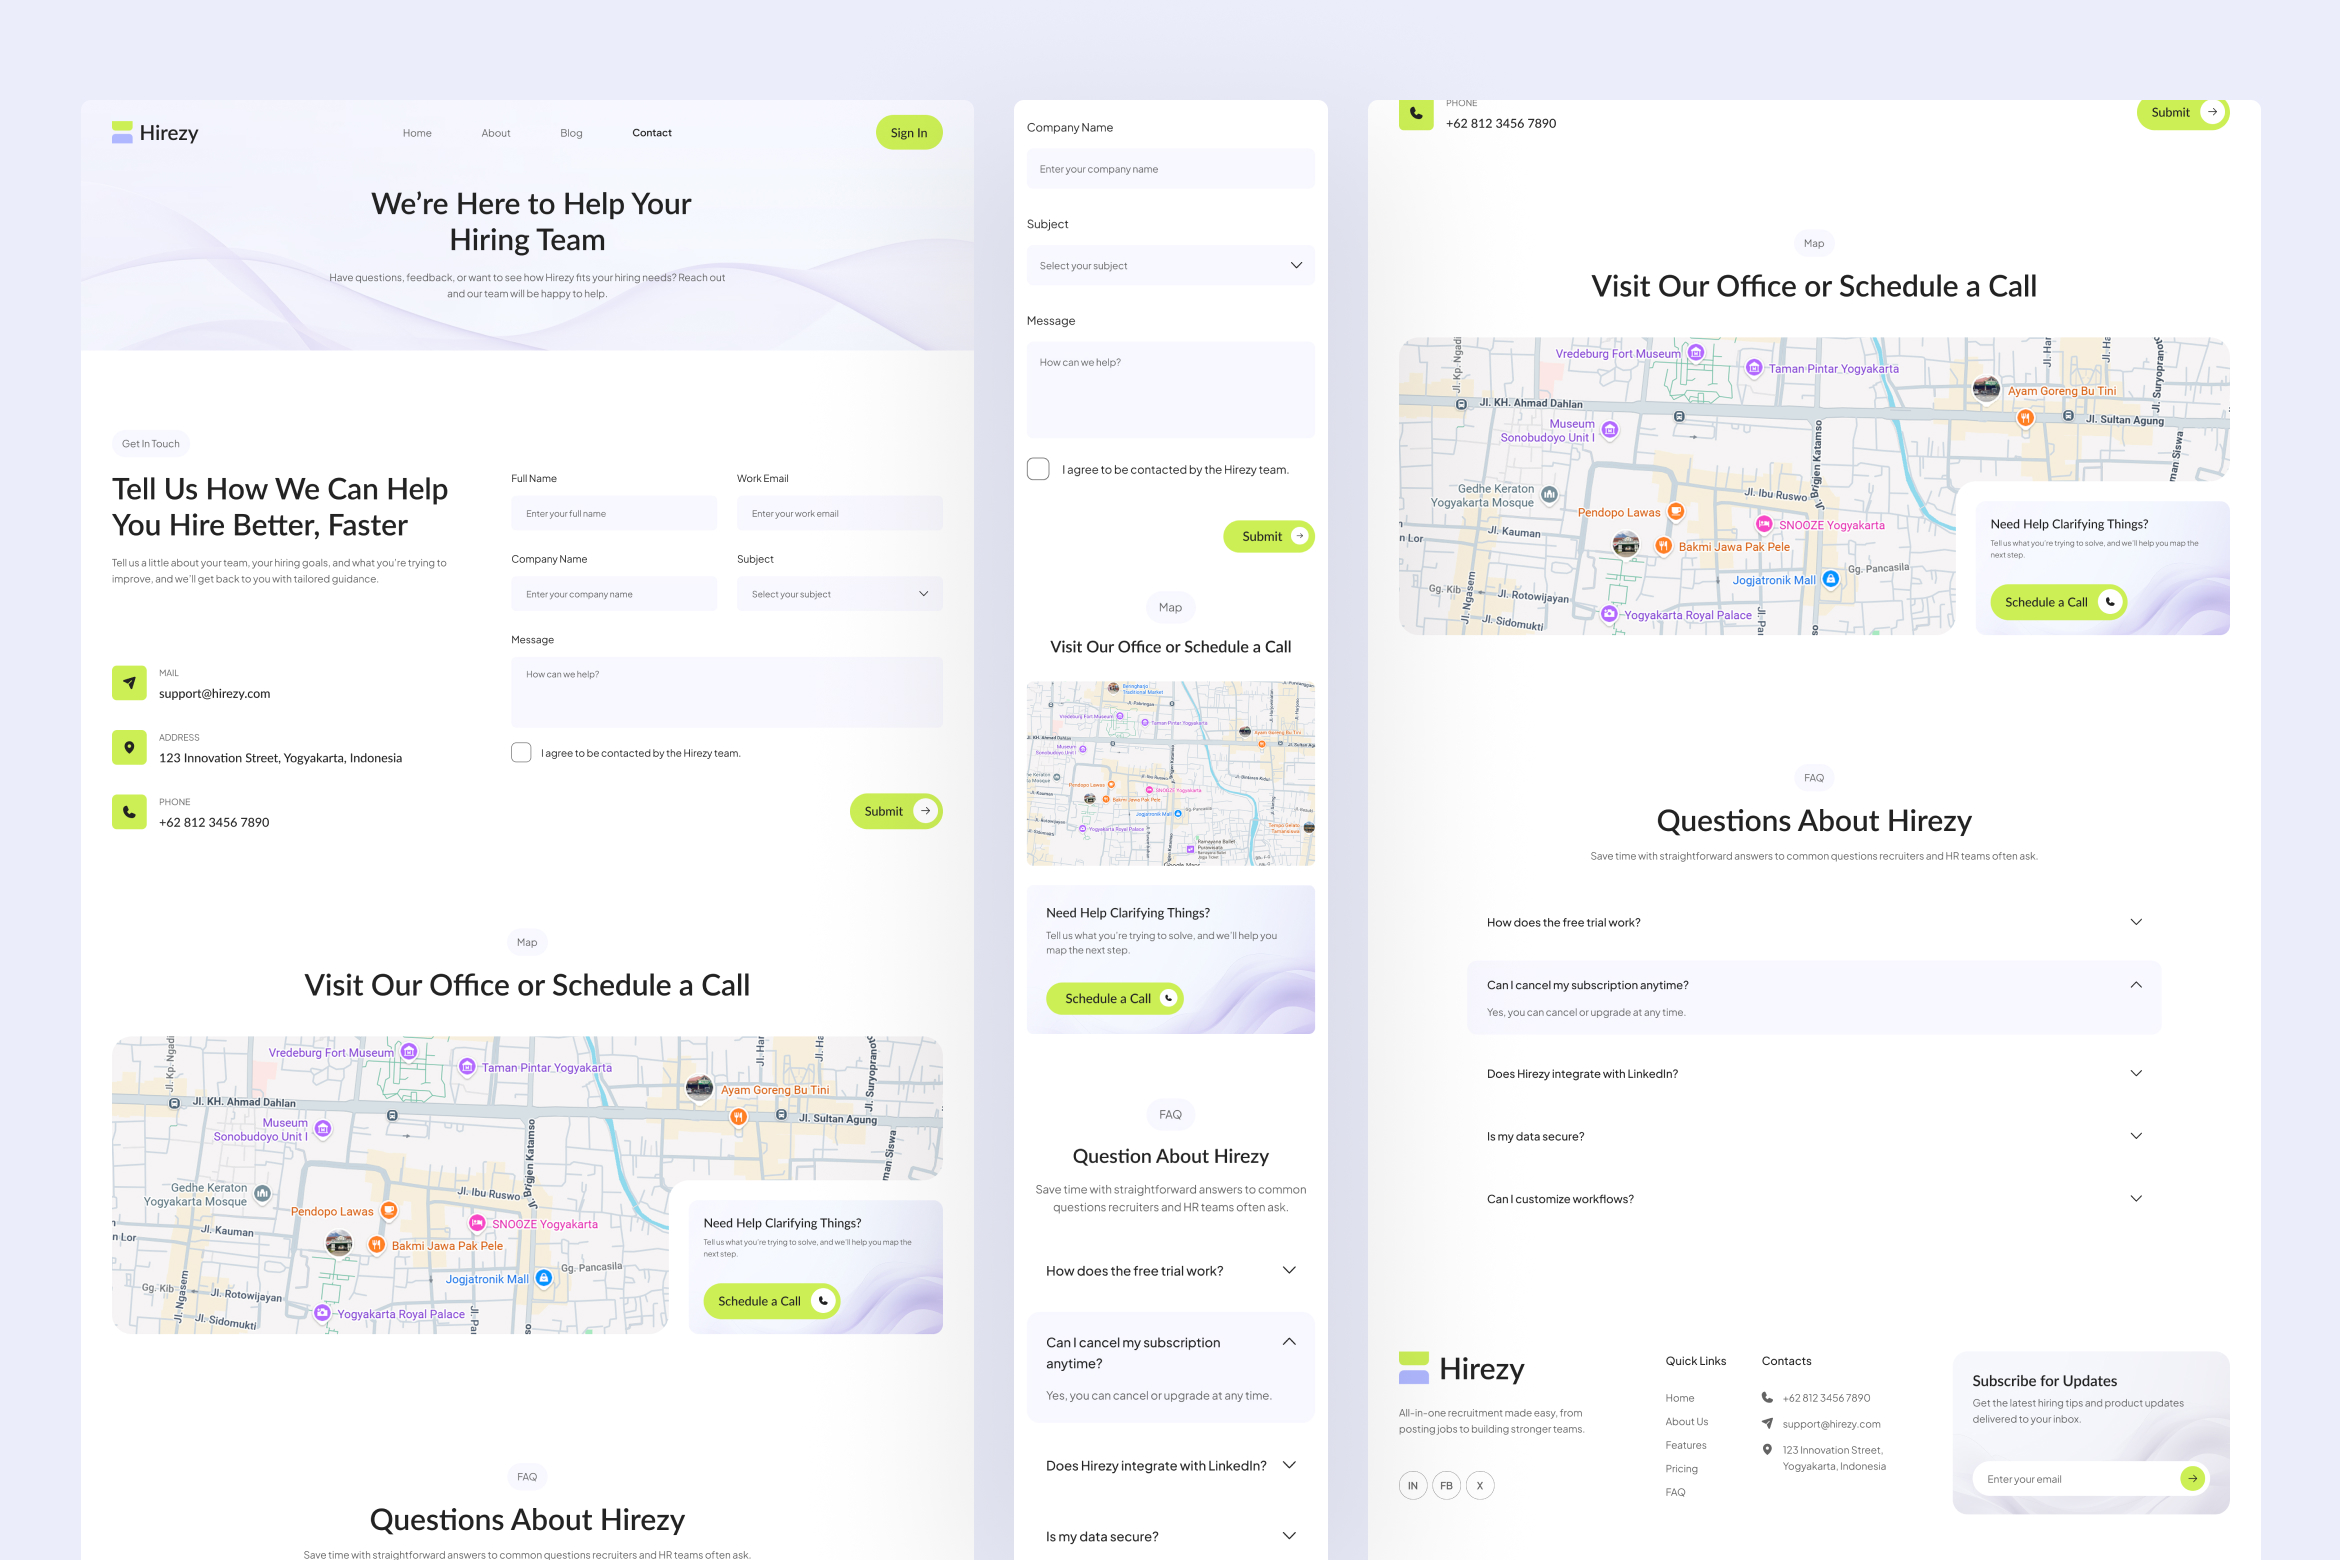2340x1560 pixels.
Task: Click the green phone icon in desktop contact list
Action: 129,812
